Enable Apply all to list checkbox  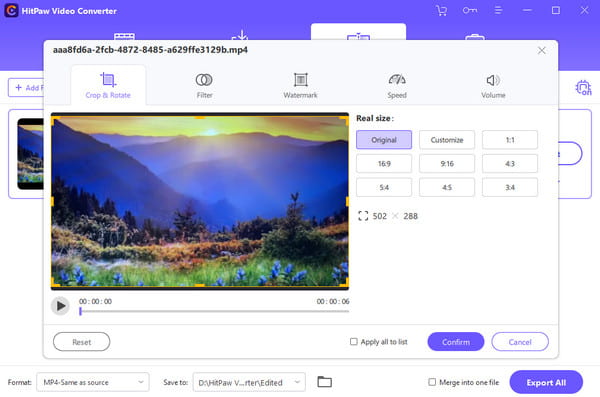pos(354,341)
